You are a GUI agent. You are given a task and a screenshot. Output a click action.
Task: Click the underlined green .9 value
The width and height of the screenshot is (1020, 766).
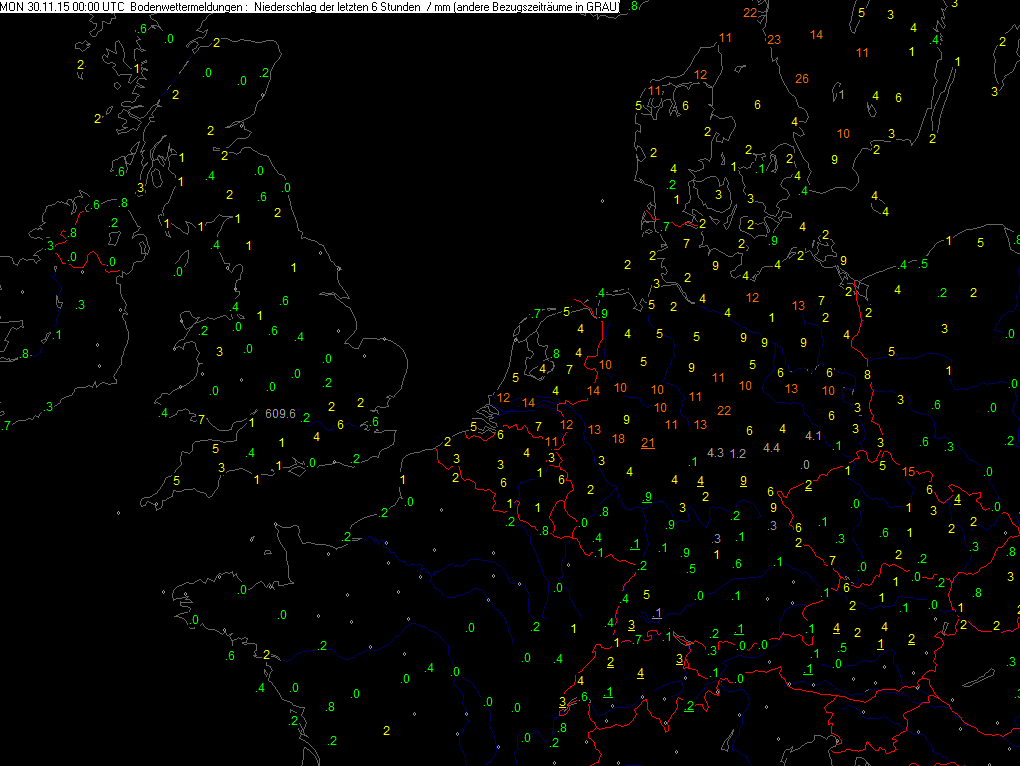click(647, 497)
